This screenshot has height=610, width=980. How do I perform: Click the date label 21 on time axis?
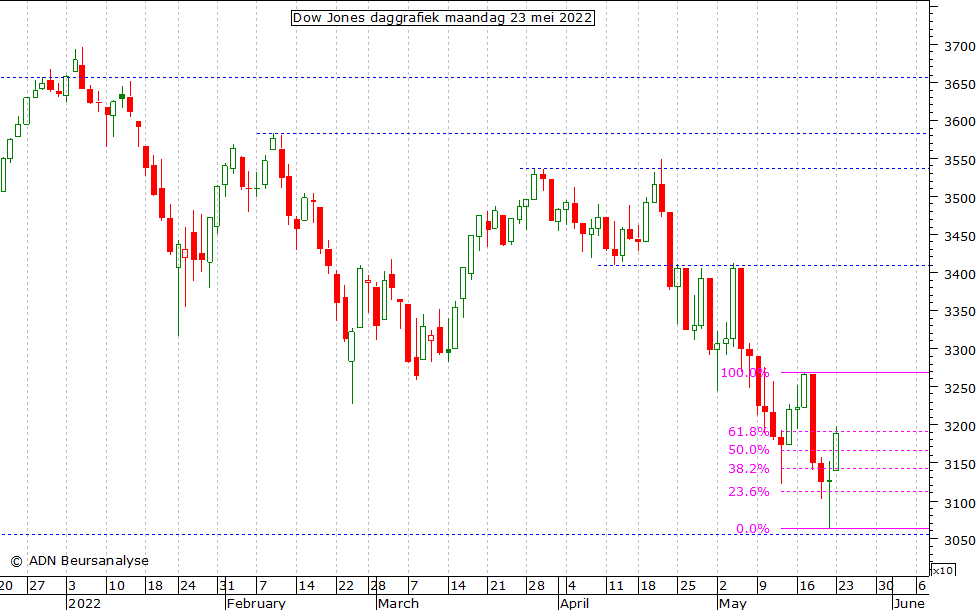click(x=498, y=586)
